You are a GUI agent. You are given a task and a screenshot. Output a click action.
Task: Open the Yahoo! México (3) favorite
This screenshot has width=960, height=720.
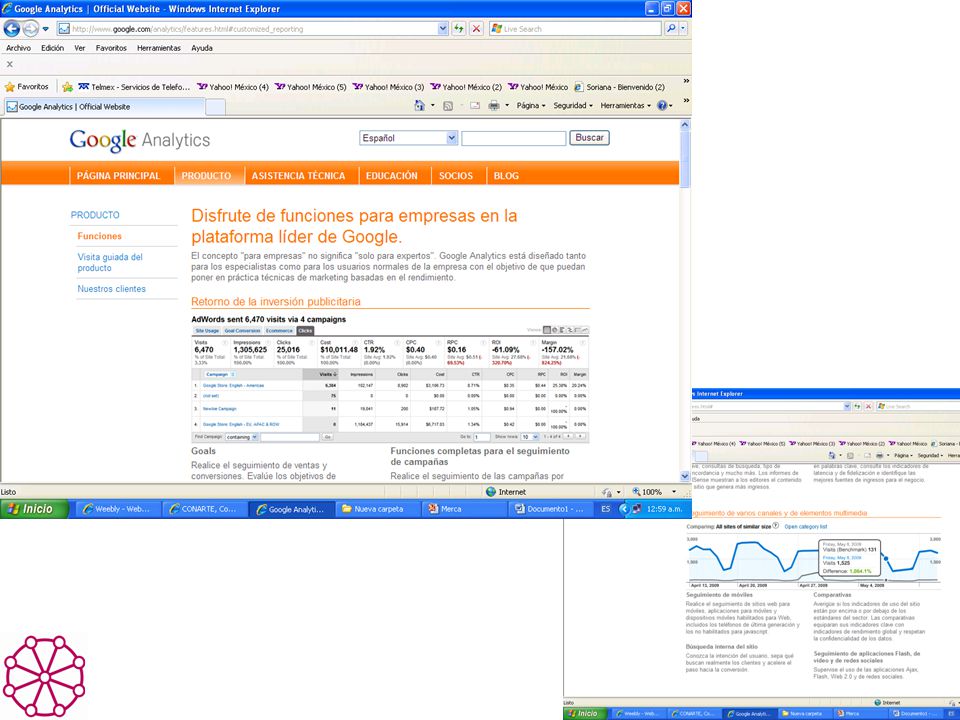point(388,87)
